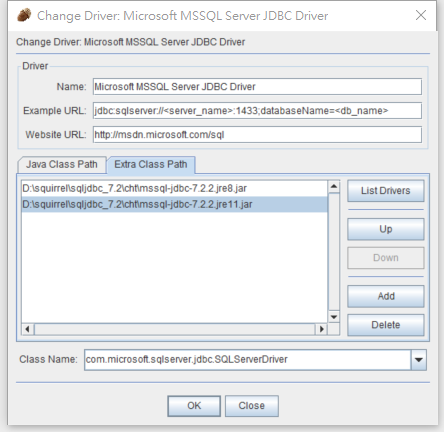
Task: Close the Change Driver dialog window
Action: 421,15
